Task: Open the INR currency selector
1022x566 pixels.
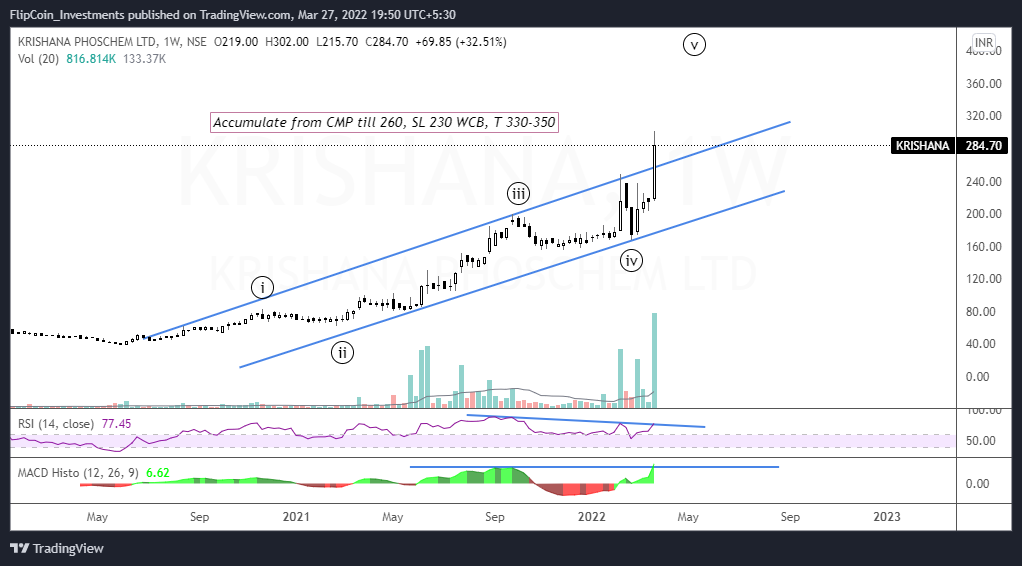Action: [984, 43]
